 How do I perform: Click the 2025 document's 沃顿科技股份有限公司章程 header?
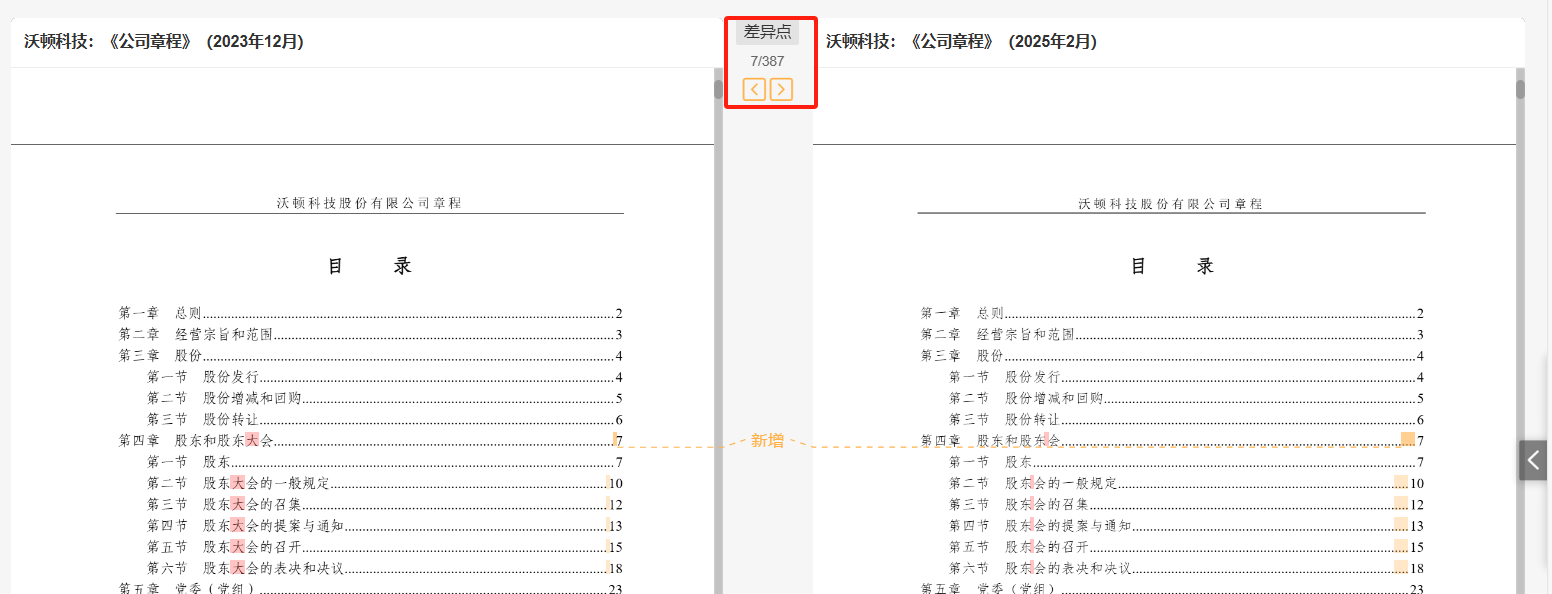coord(1171,203)
